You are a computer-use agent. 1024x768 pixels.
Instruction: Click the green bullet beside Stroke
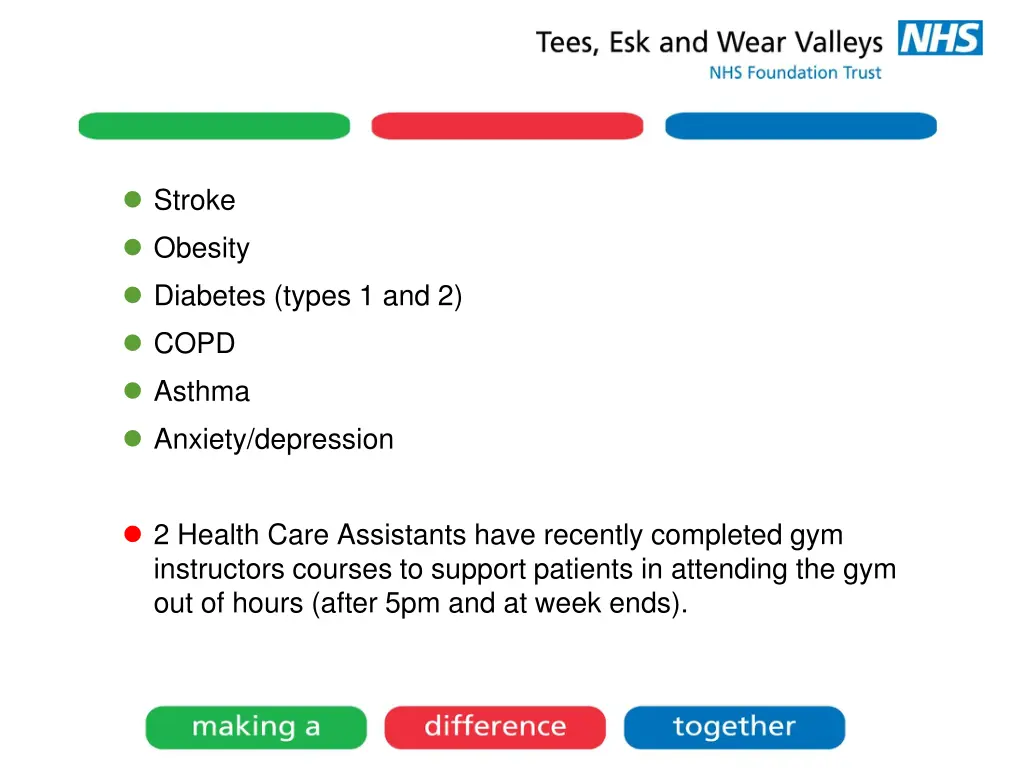133,199
